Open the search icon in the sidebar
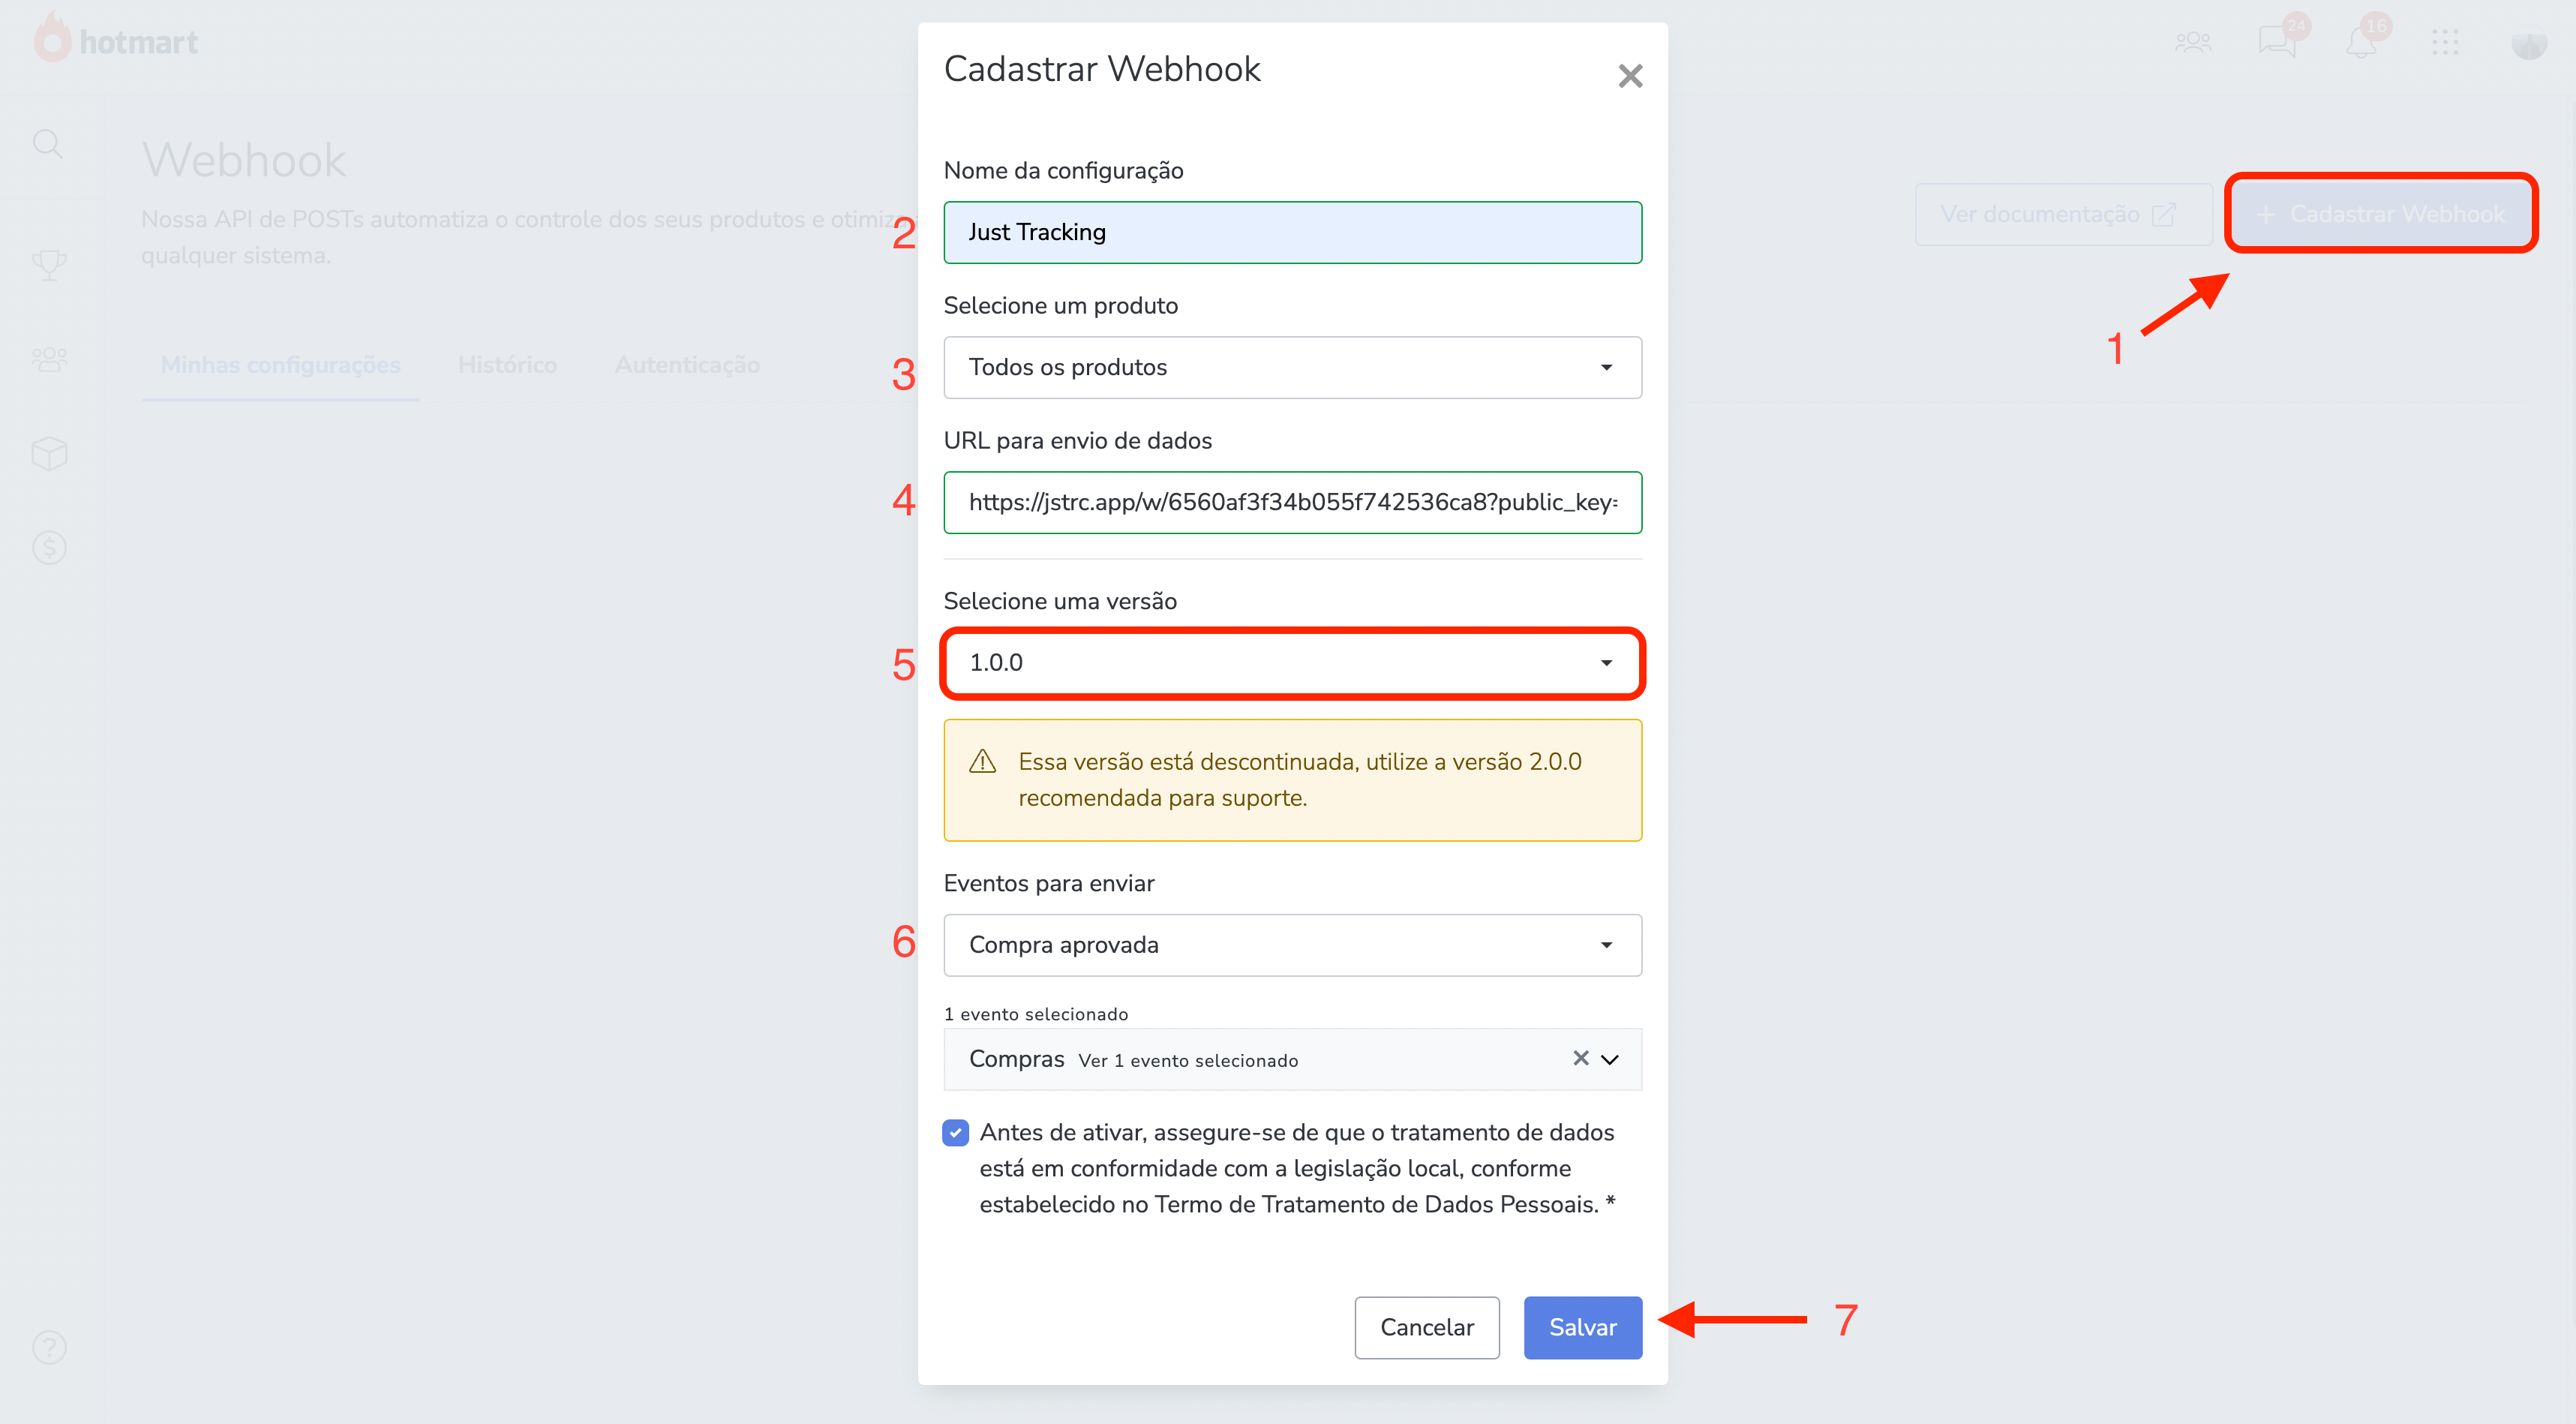The image size is (2576, 1424). click(48, 144)
